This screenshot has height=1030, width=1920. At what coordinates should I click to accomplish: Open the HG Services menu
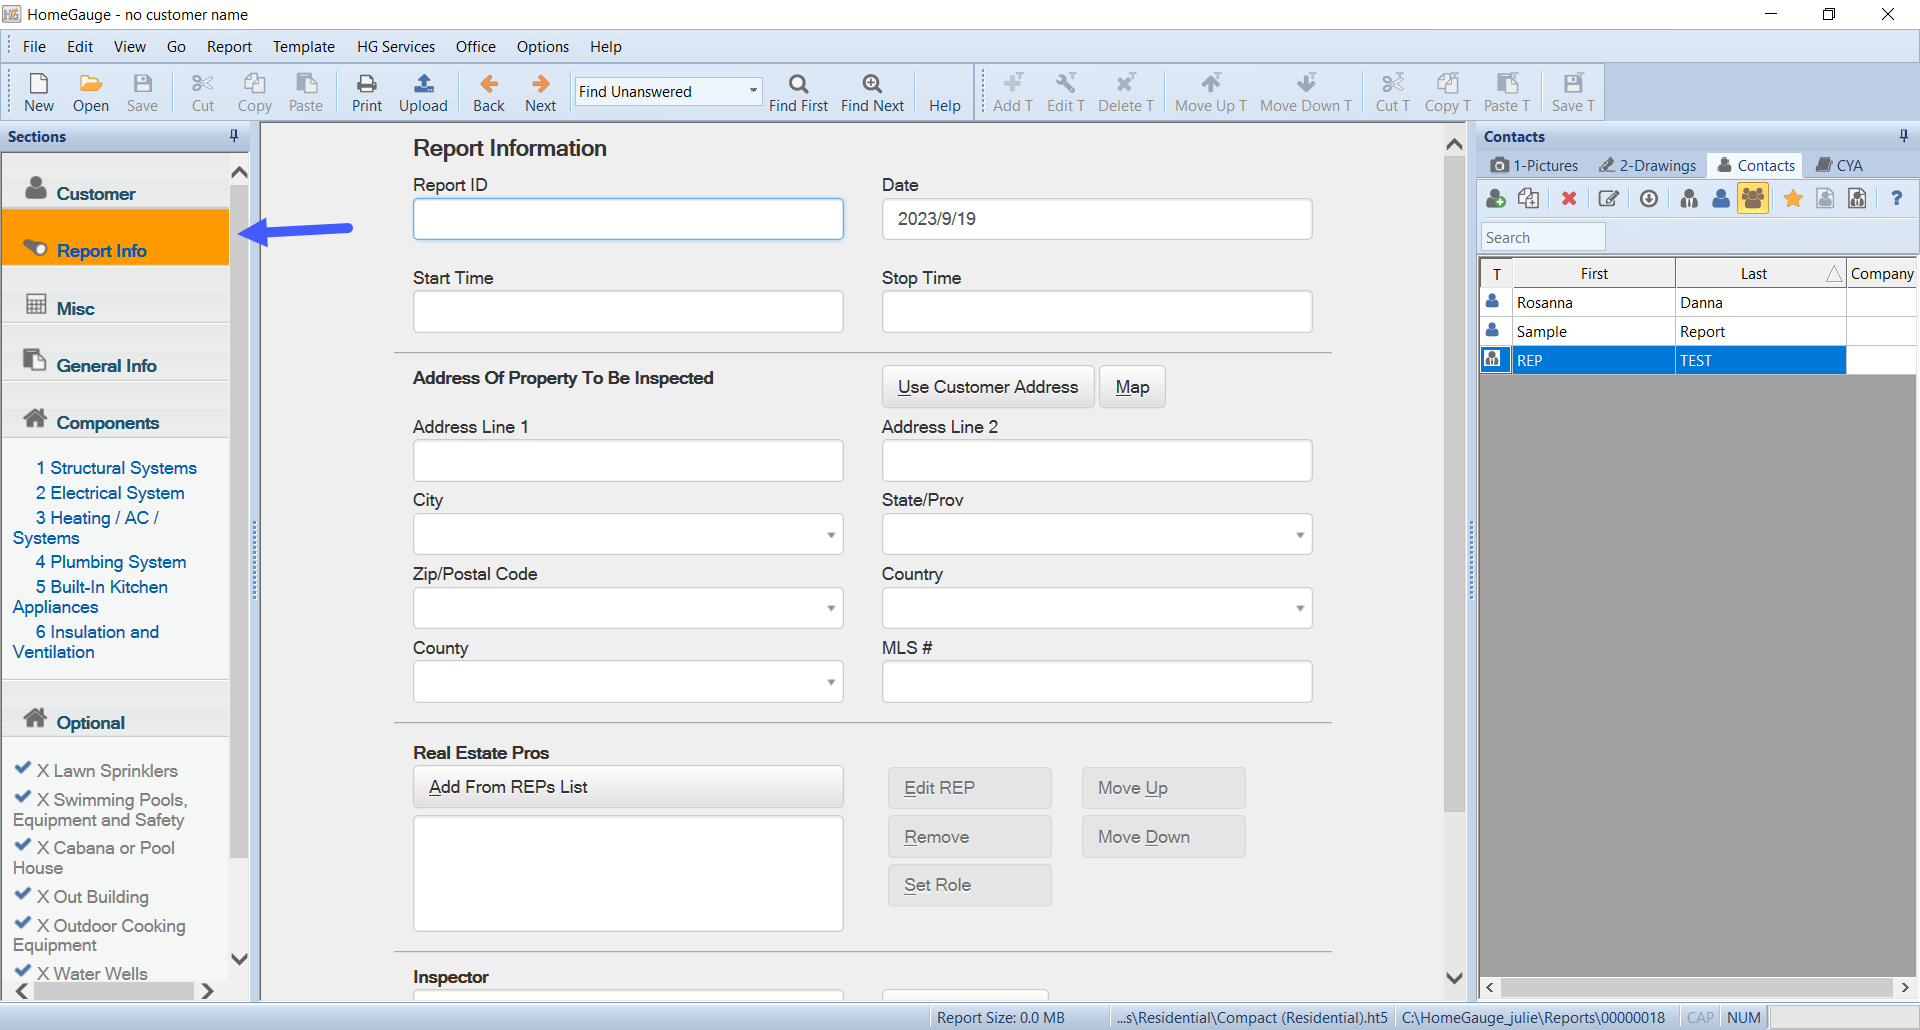coord(395,47)
